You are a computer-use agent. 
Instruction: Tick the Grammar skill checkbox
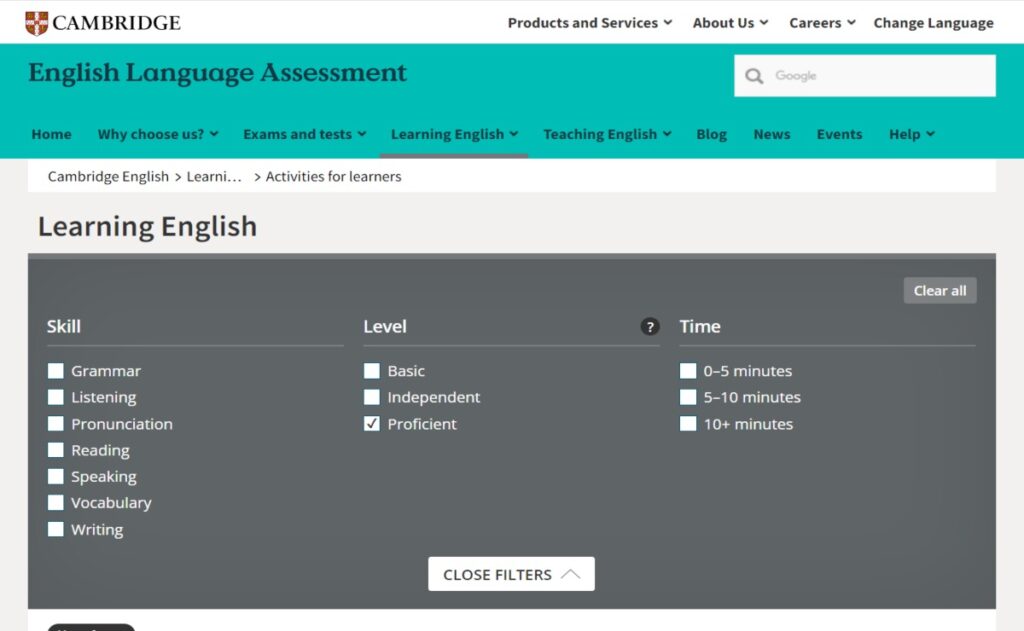point(56,371)
